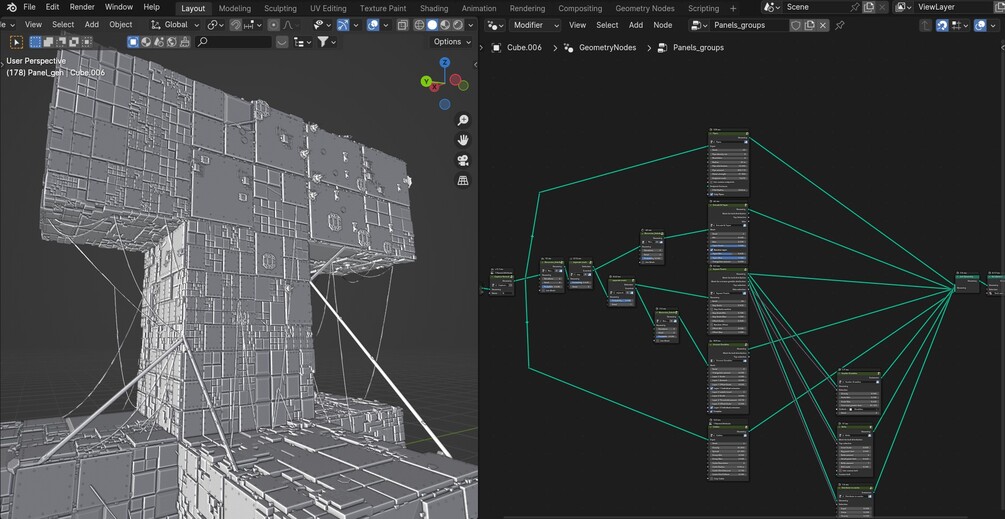
Task: Click the pan hand icon in viewport
Action: tap(463, 140)
